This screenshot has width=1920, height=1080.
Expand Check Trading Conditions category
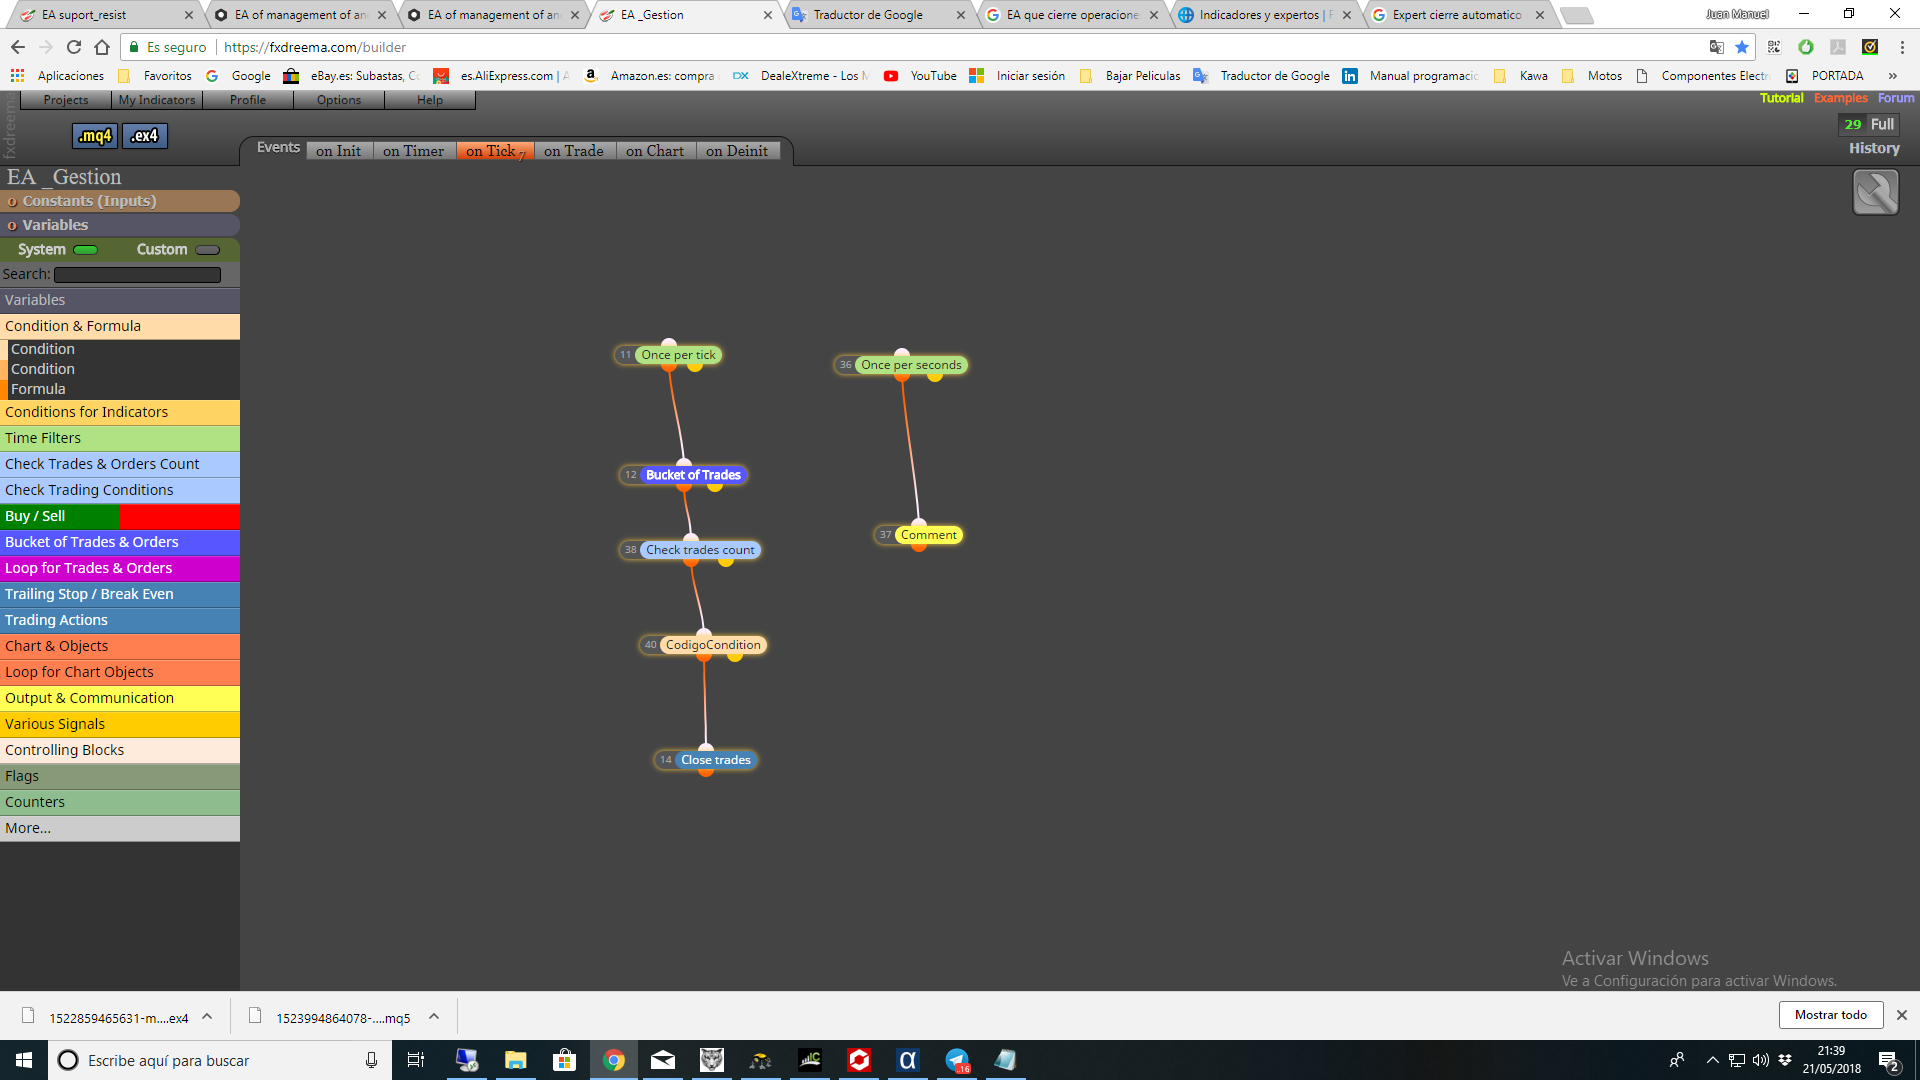point(120,490)
